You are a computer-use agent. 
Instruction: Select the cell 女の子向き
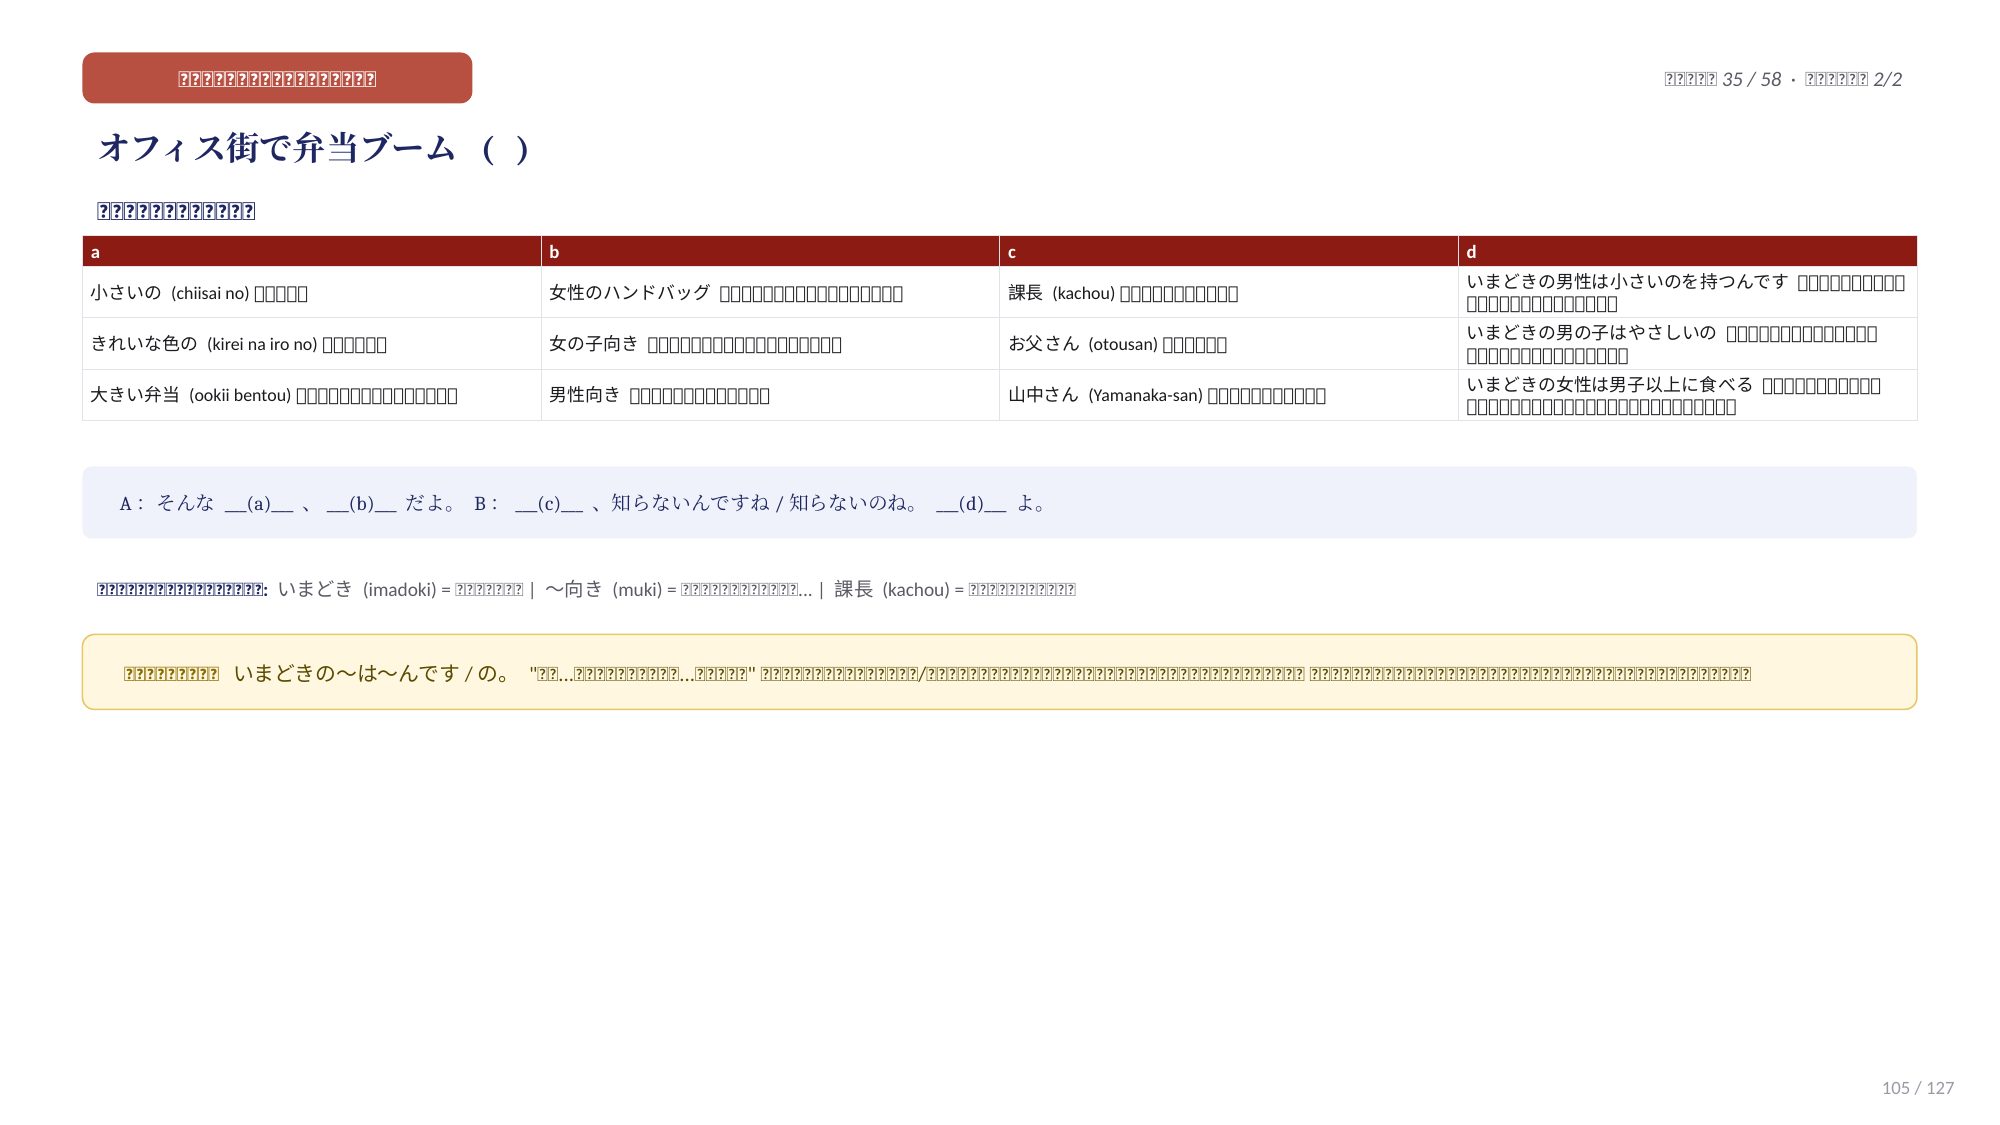coord(770,344)
